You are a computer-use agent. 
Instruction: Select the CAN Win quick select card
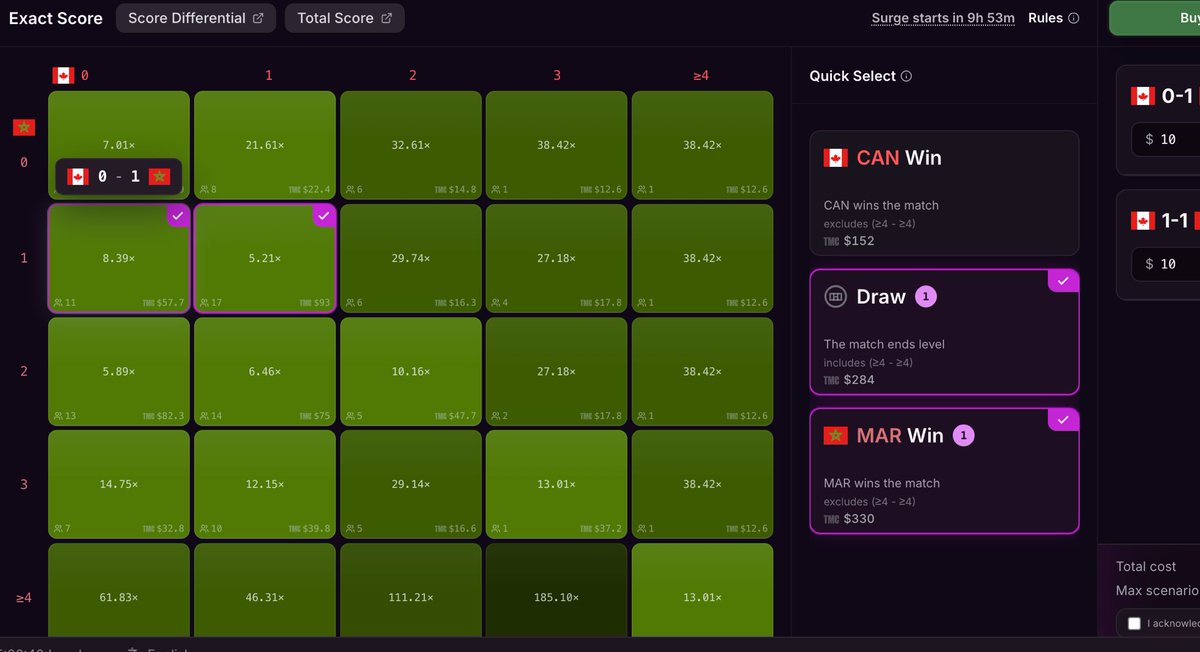coord(944,193)
